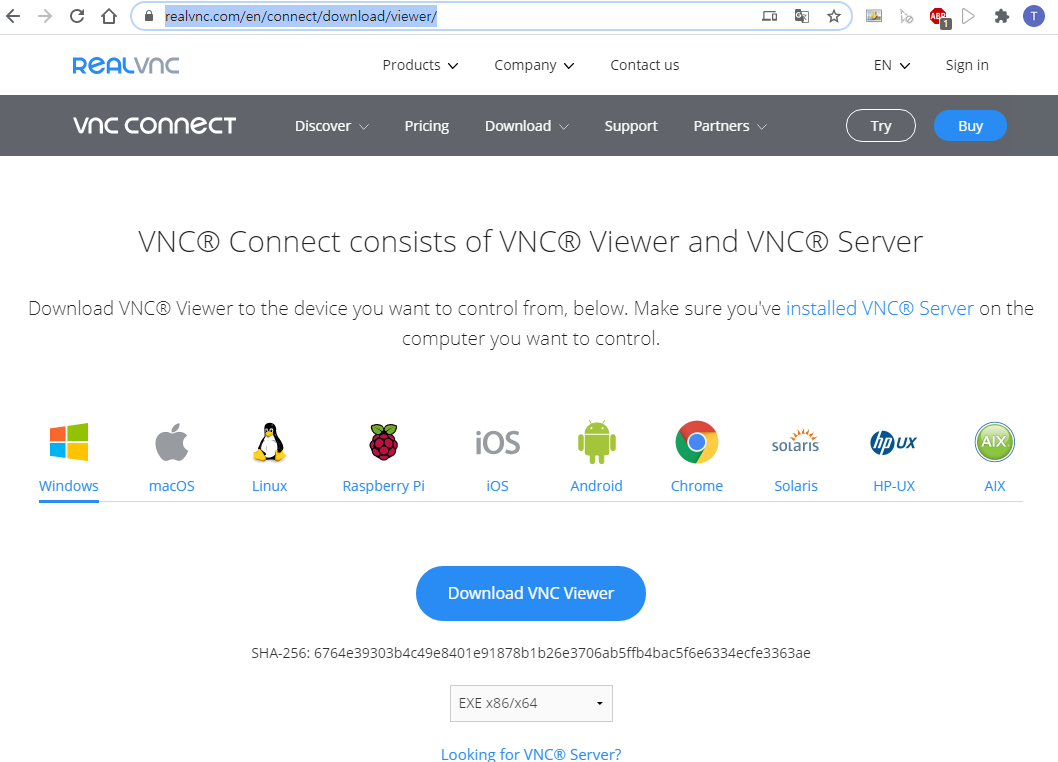This screenshot has height=762, width=1058.
Task: Switch to the Chrome tab label
Action: click(x=697, y=486)
